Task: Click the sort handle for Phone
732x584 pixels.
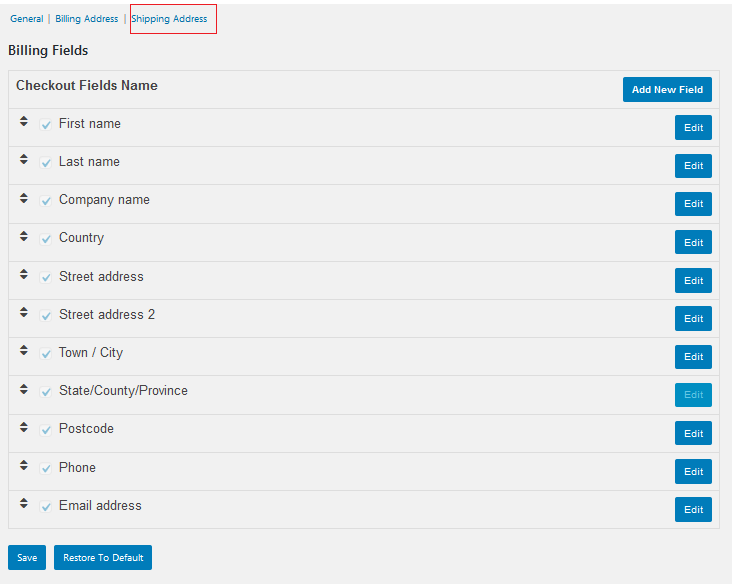Action: click(x=24, y=465)
